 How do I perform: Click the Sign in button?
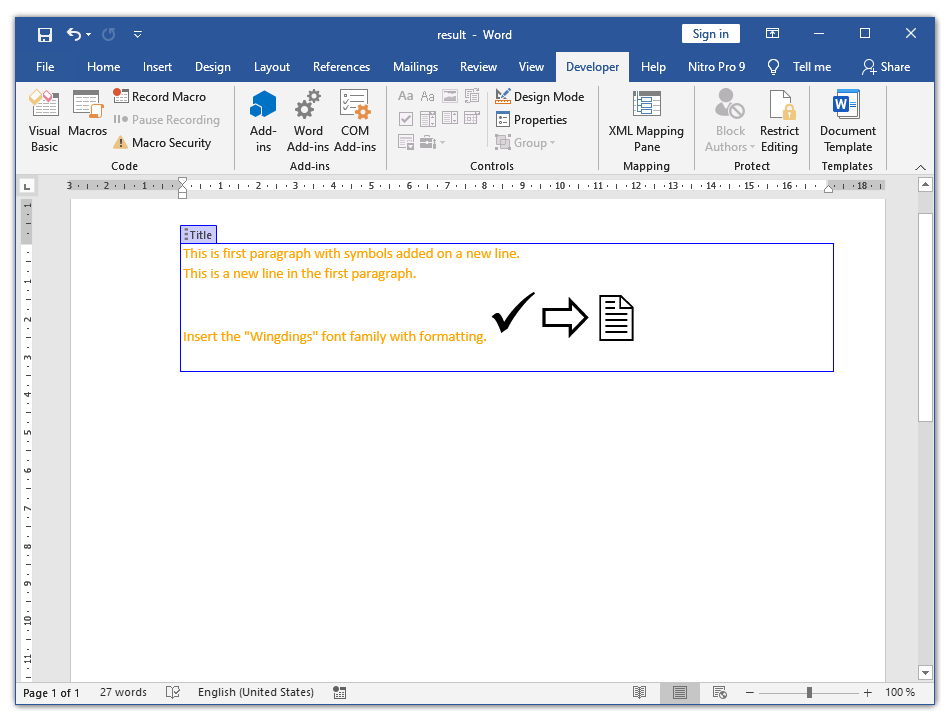pyautogui.click(x=710, y=33)
